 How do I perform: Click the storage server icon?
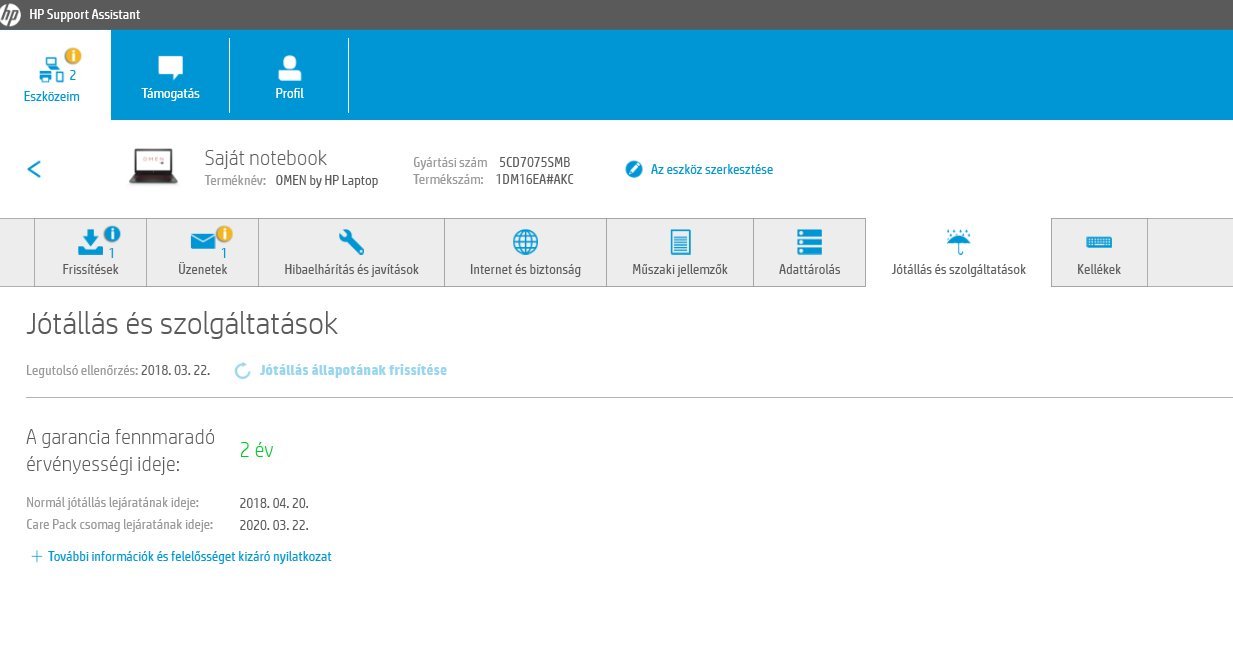(x=809, y=242)
